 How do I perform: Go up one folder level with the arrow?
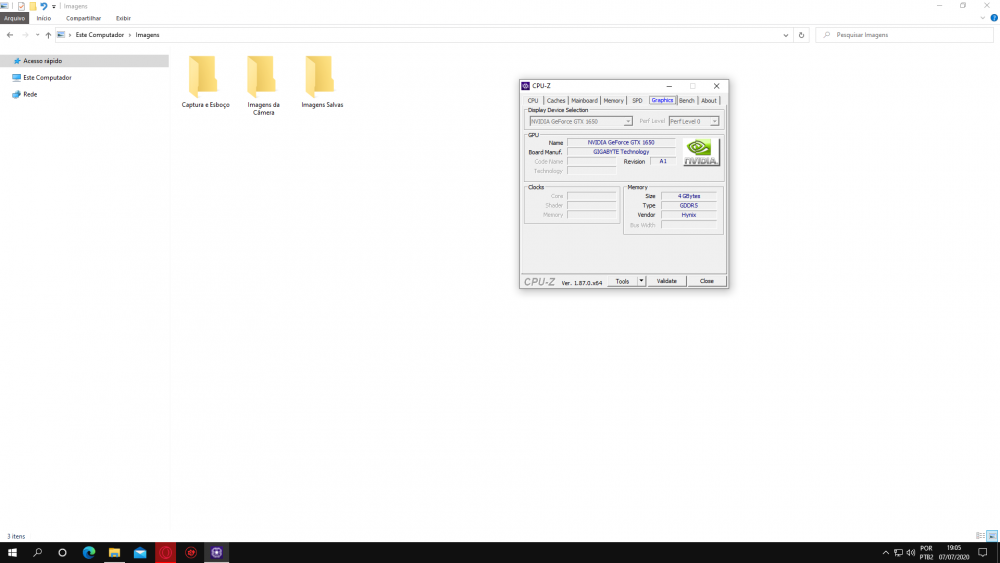pyautogui.click(x=48, y=35)
